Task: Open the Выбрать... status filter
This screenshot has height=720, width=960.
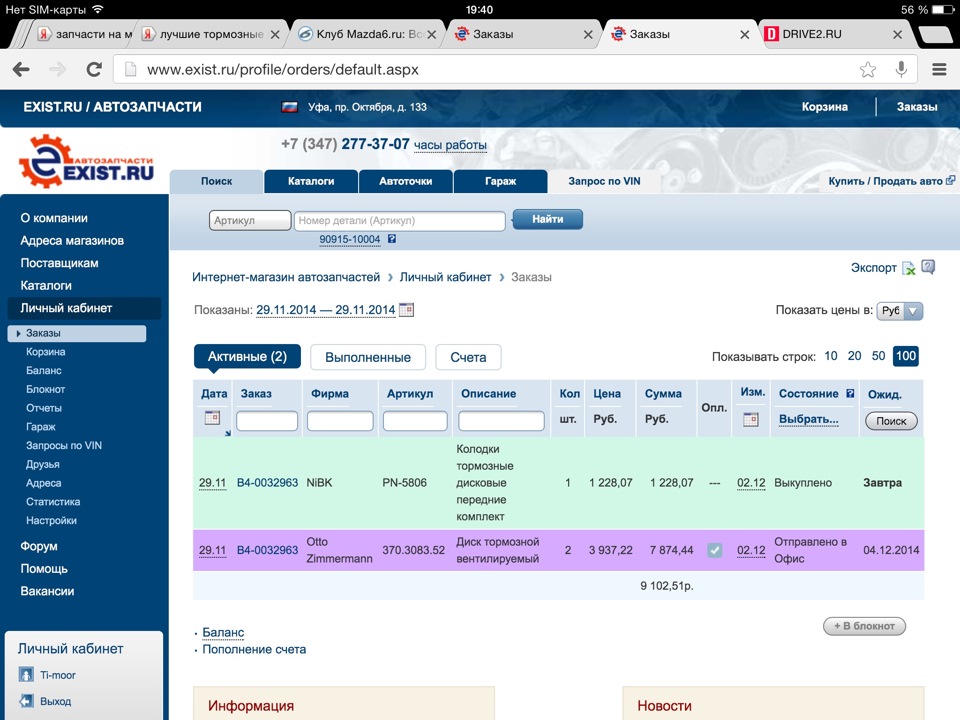Action: pyautogui.click(x=808, y=419)
